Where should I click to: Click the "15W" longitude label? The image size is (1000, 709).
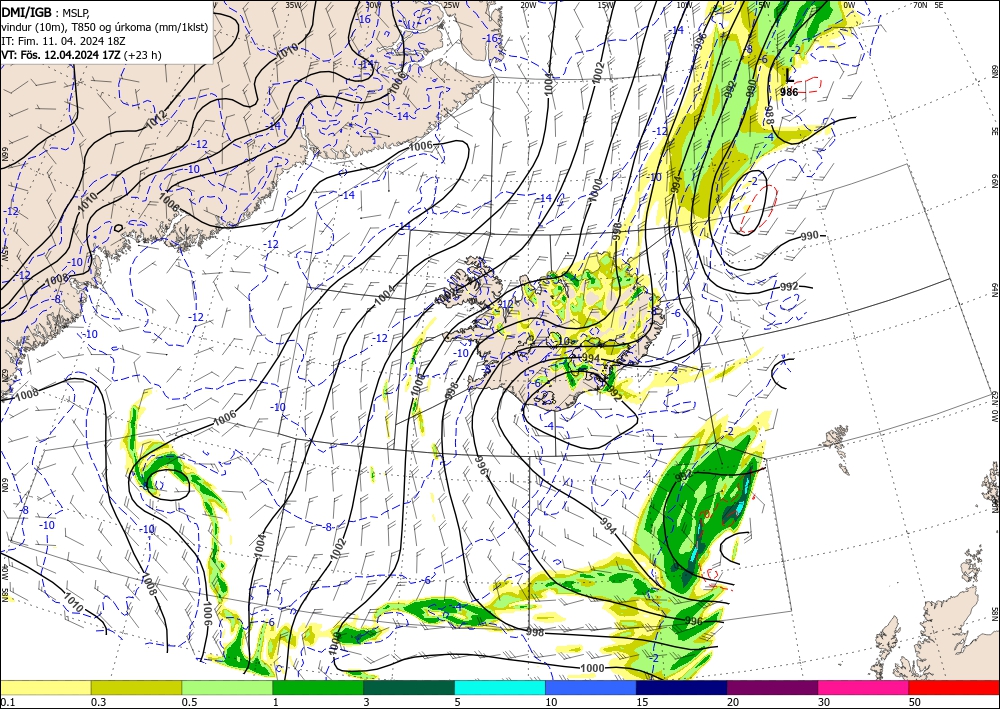(606, 4)
